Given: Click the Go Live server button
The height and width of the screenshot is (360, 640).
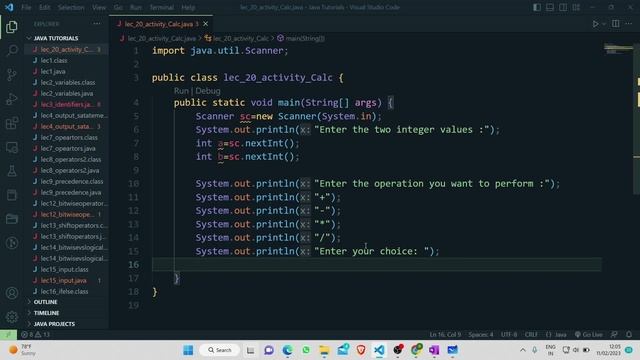Looking at the screenshot, I should (588, 334).
